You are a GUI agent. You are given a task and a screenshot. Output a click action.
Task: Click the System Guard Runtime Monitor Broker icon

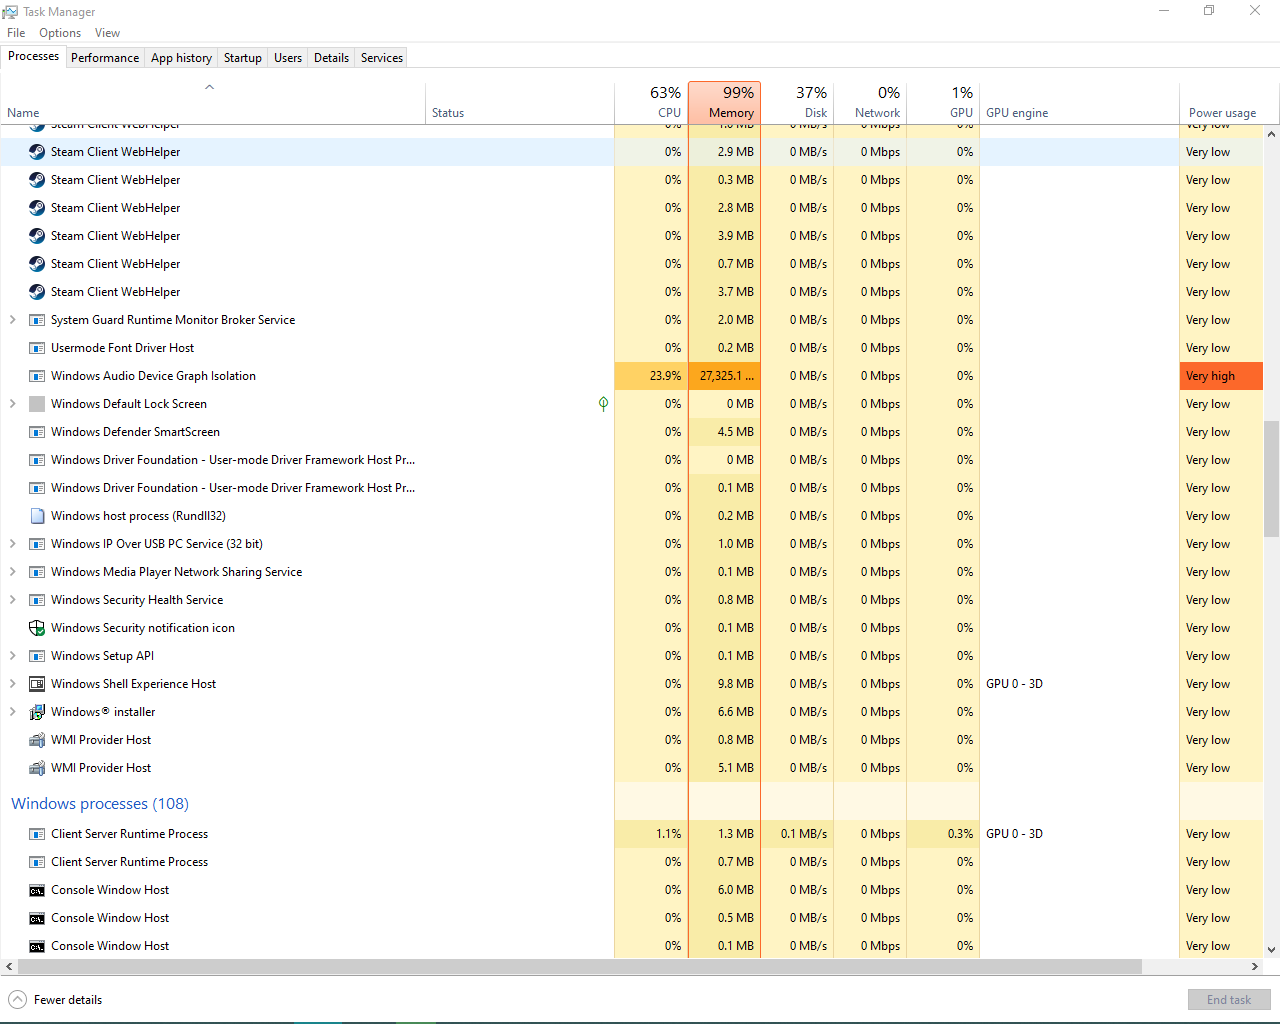tap(37, 320)
